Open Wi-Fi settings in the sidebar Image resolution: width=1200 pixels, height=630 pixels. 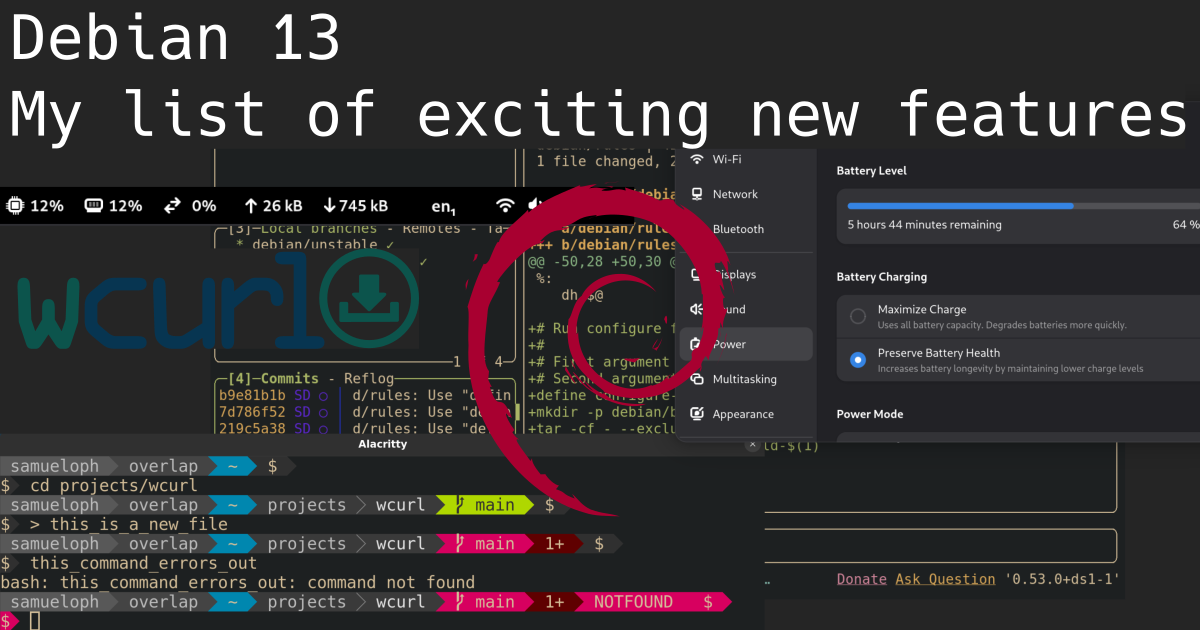745,159
